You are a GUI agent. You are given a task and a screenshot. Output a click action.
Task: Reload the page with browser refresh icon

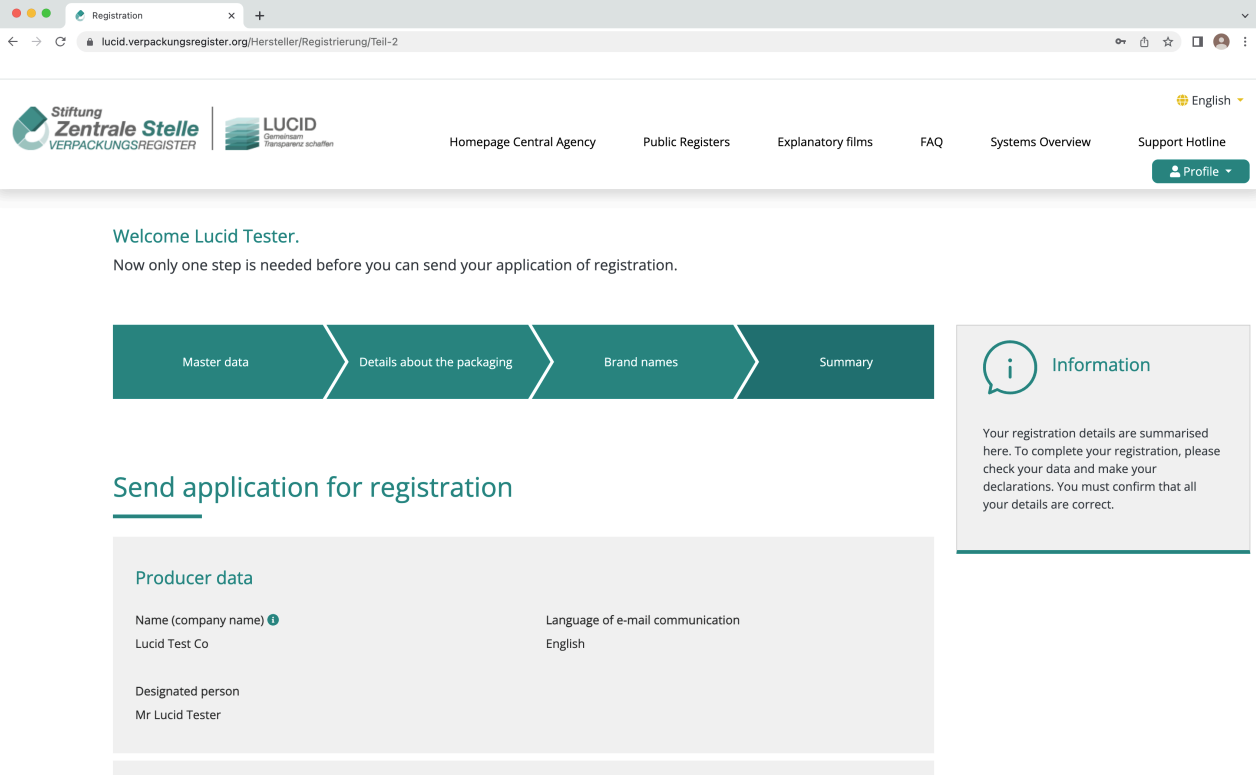(x=60, y=42)
